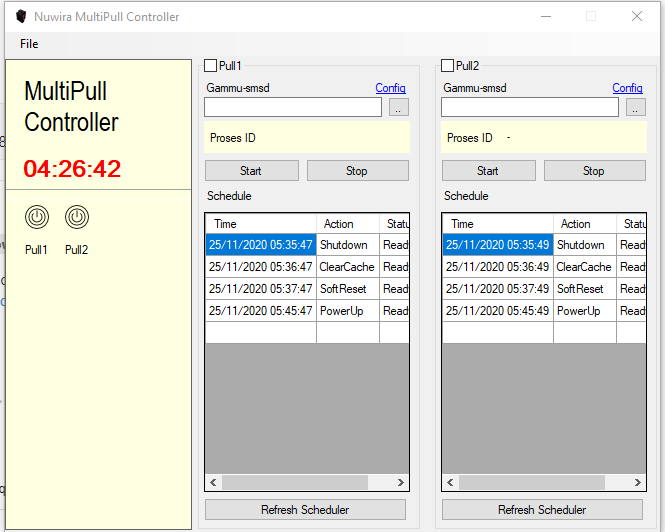Click the Pull2 Gammu-smsd path field
Image resolution: width=665 pixels, height=532 pixels.
point(530,107)
